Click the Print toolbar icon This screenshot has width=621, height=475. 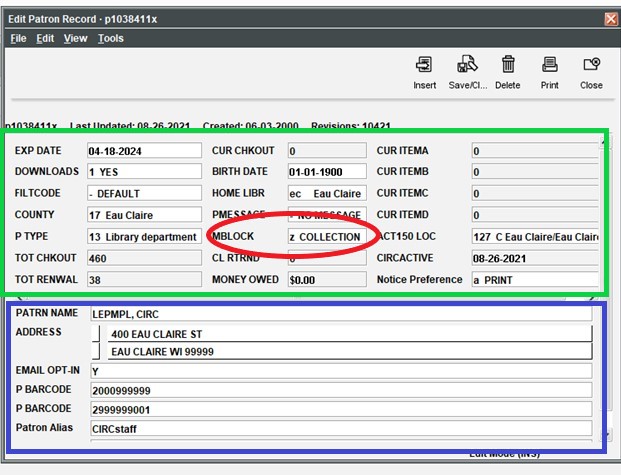pyautogui.click(x=550, y=65)
